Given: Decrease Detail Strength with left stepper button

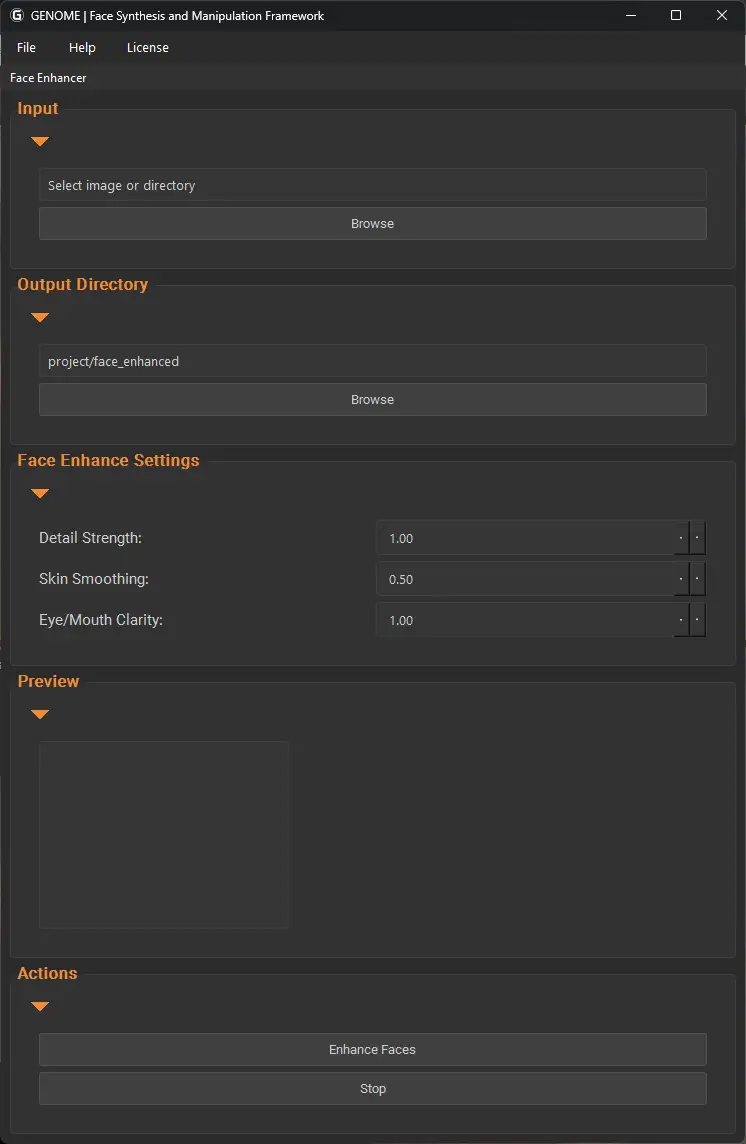Looking at the screenshot, I should click(x=681, y=538).
